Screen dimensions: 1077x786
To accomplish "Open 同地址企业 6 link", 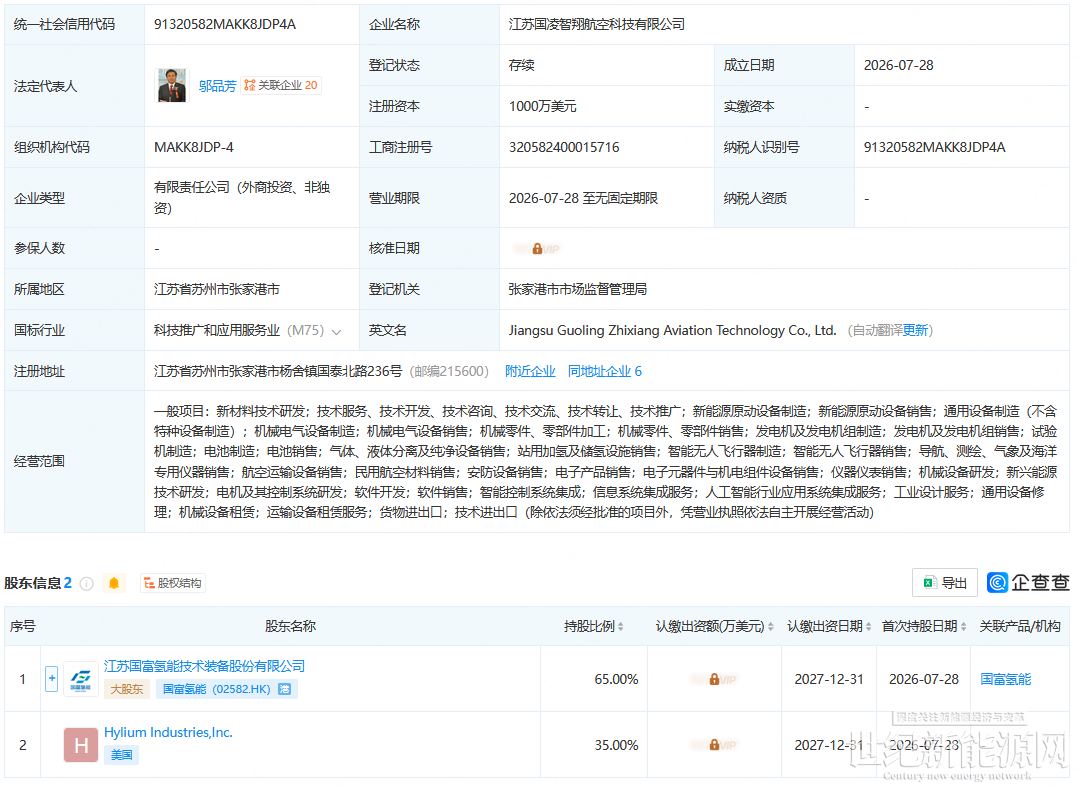I will click(604, 372).
